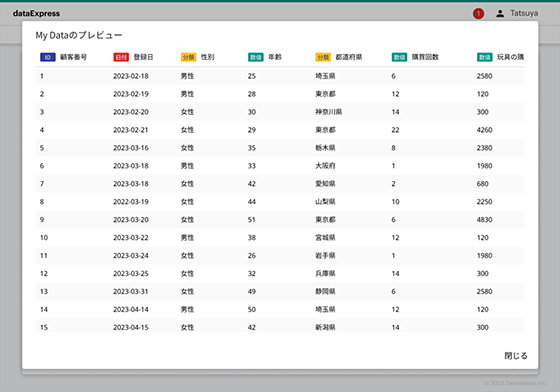Click the My Dataのプレビュー dialog title
Viewport: 560px width, 392px height.
pos(79,35)
